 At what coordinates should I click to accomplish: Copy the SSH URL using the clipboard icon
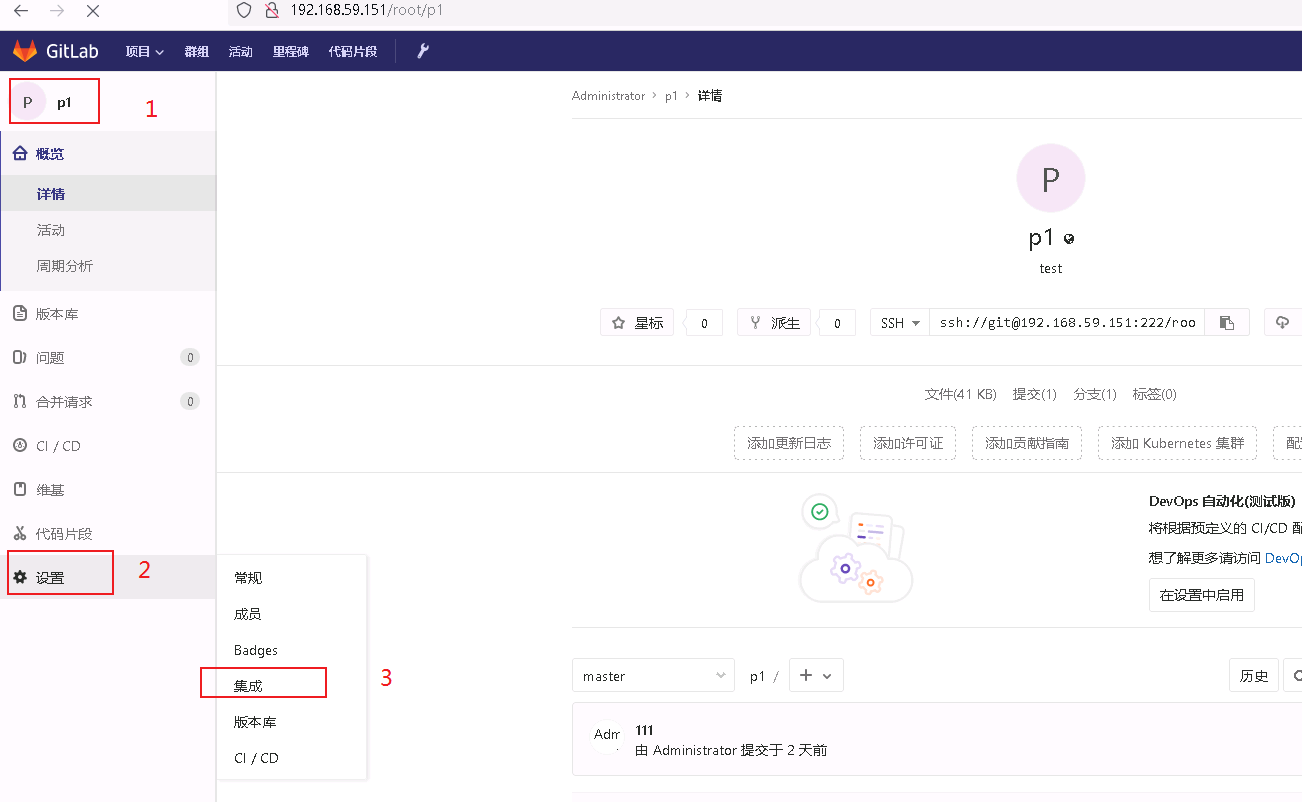tap(1227, 322)
